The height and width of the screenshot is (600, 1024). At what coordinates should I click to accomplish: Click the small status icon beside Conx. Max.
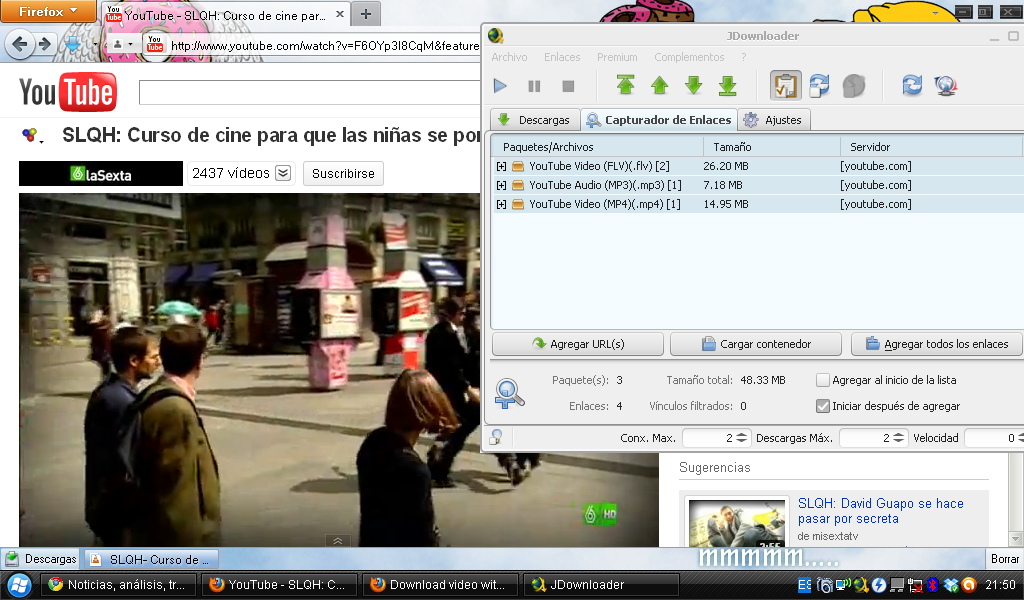point(496,437)
